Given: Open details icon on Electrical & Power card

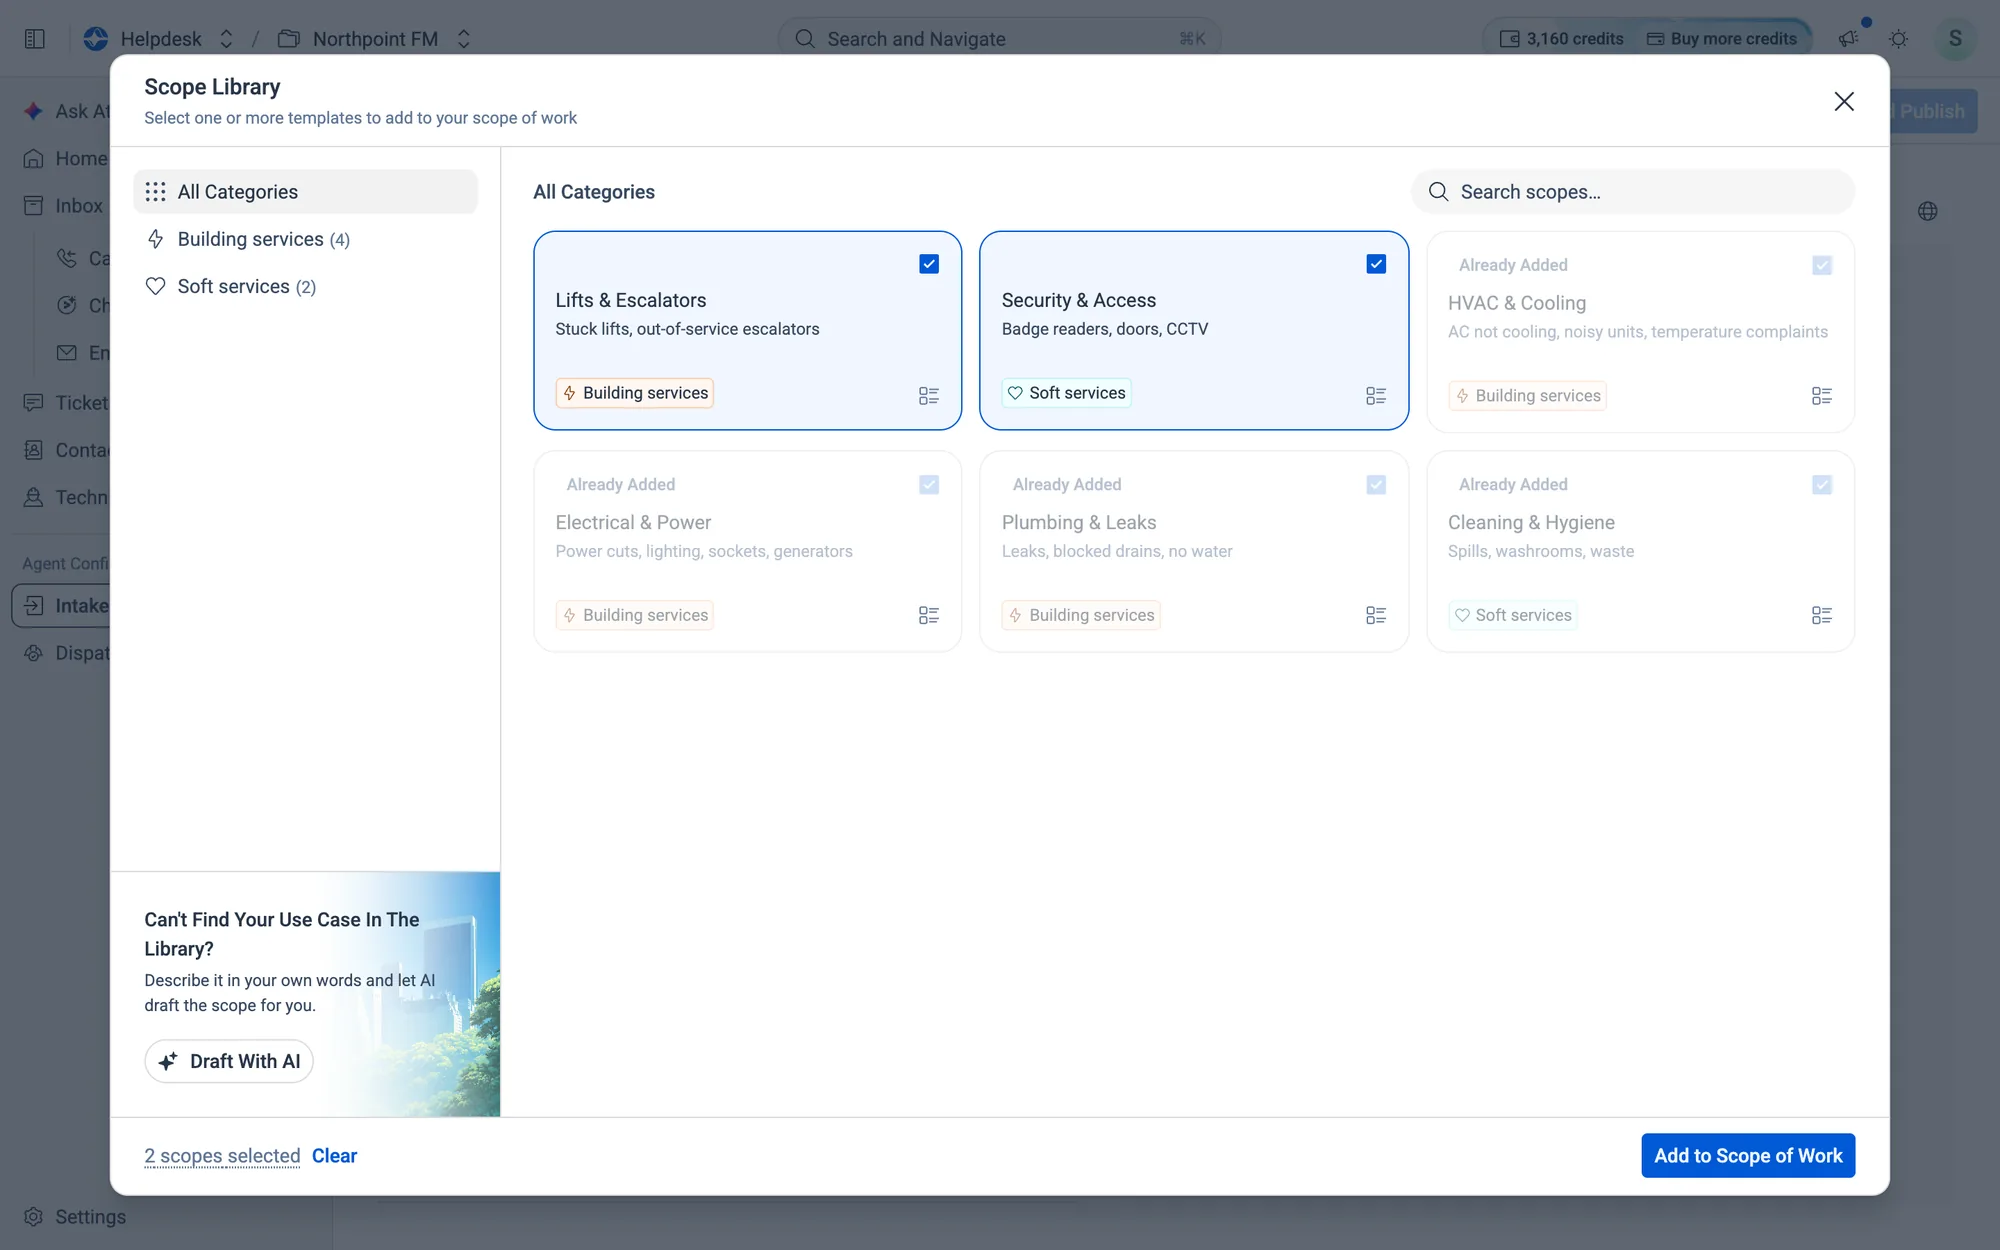Looking at the screenshot, I should pos(928,615).
